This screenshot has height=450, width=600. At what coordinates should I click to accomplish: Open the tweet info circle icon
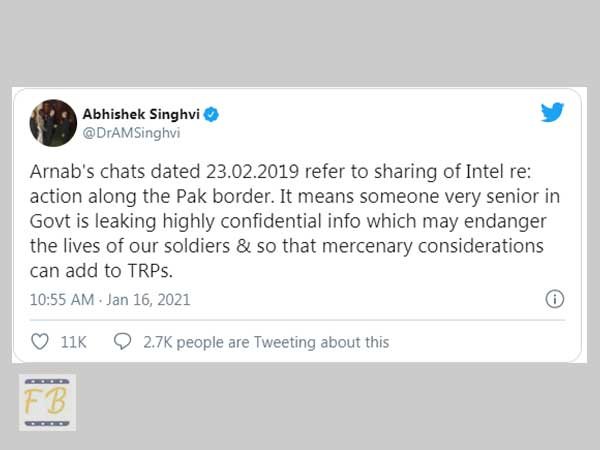point(554,299)
